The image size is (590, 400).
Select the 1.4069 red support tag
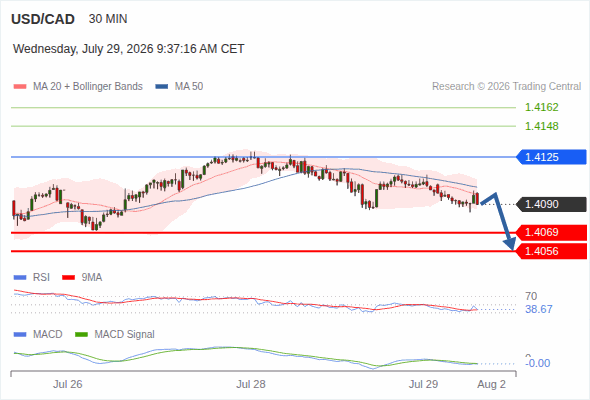551,233
